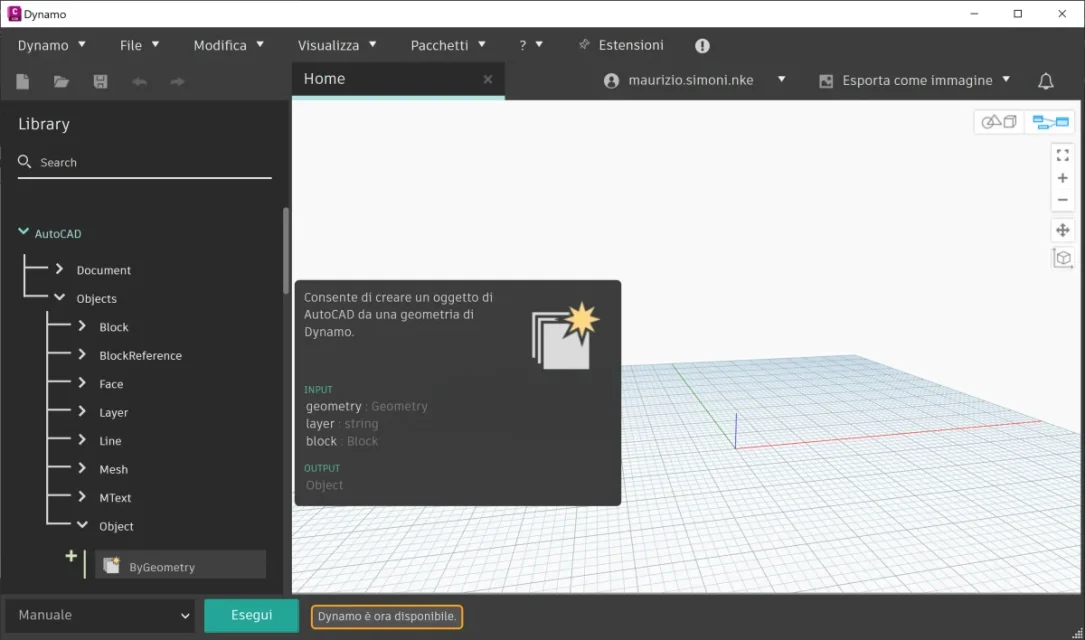
Task: Click the Undo arrow icon
Action: pyautogui.click(x=139, y=82)
